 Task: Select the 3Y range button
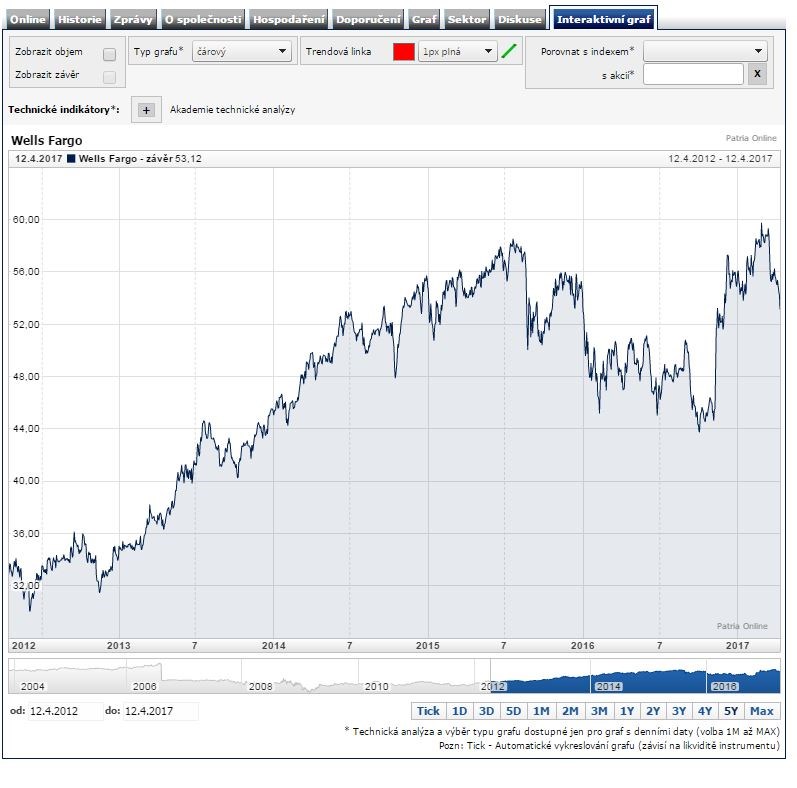pos(679,711)
